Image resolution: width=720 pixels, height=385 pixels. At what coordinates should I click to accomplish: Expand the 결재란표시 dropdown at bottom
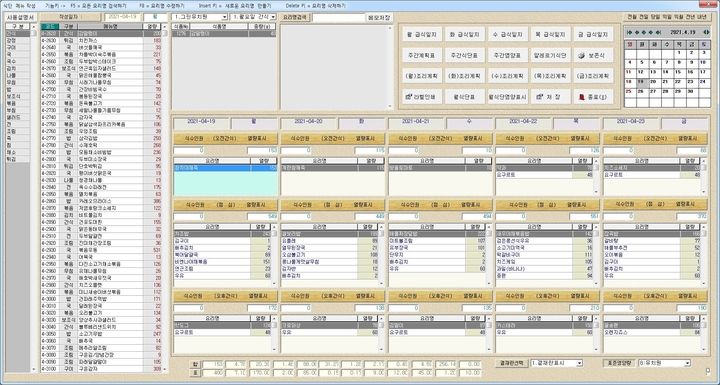point(557,363)
